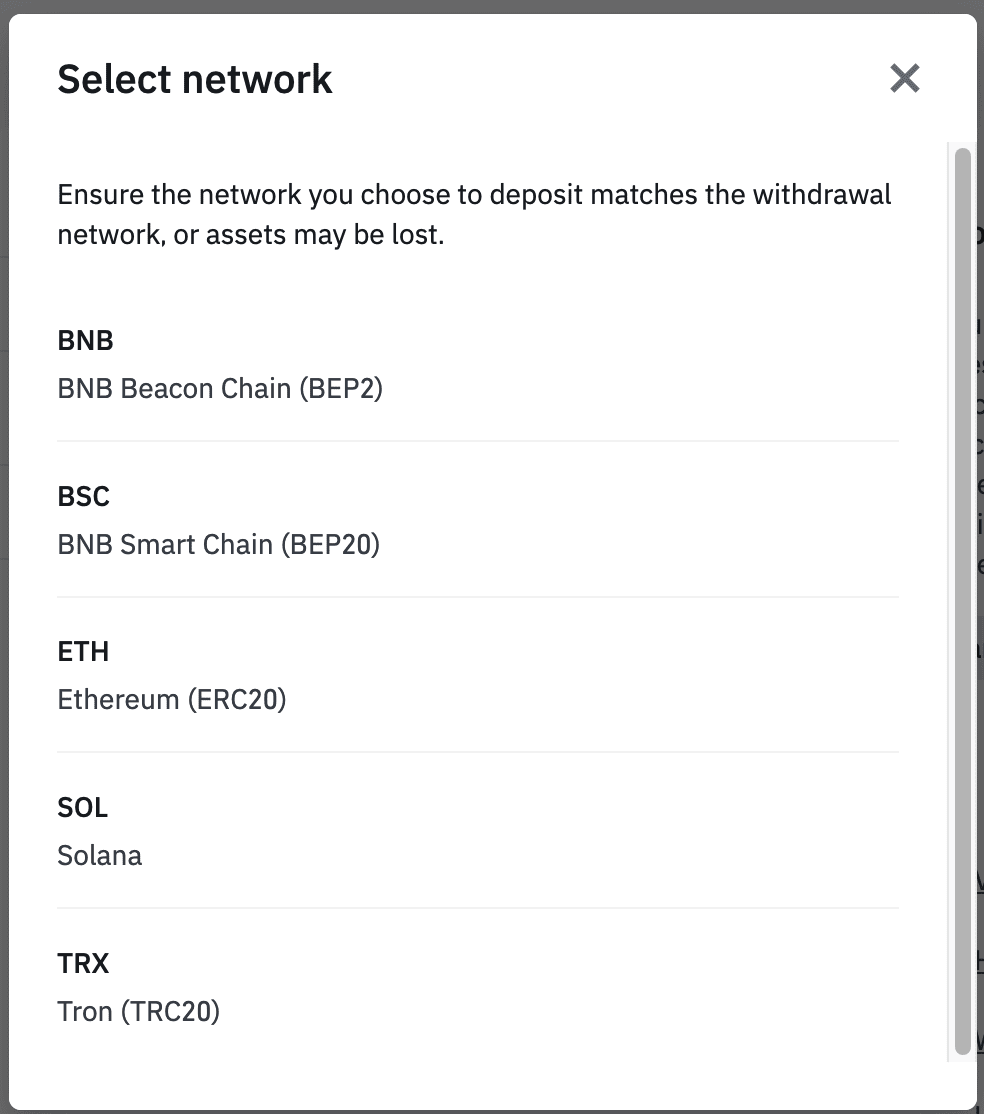Click the "Tron (TRC20)" description text
Viewport: 984px width, 1114px height.
[139, 1012]
